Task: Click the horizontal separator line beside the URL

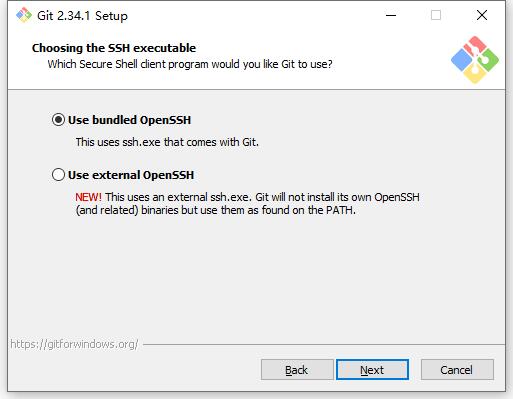Action: tap(324, 344)
